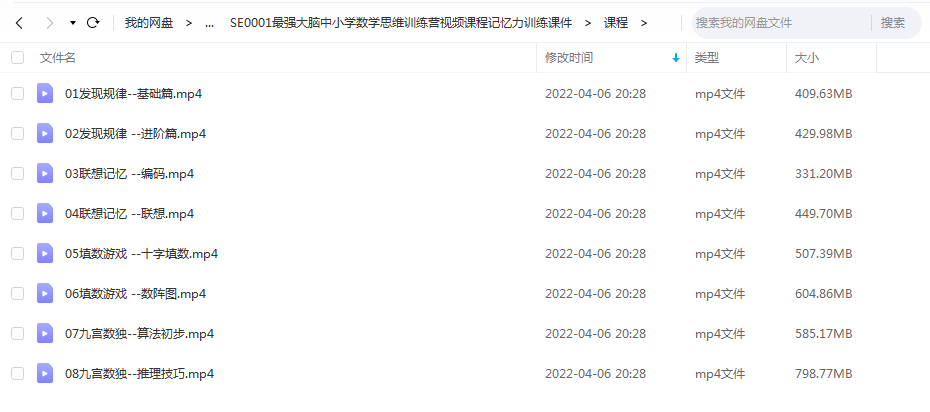Refresh the file list

coord(93,23)
